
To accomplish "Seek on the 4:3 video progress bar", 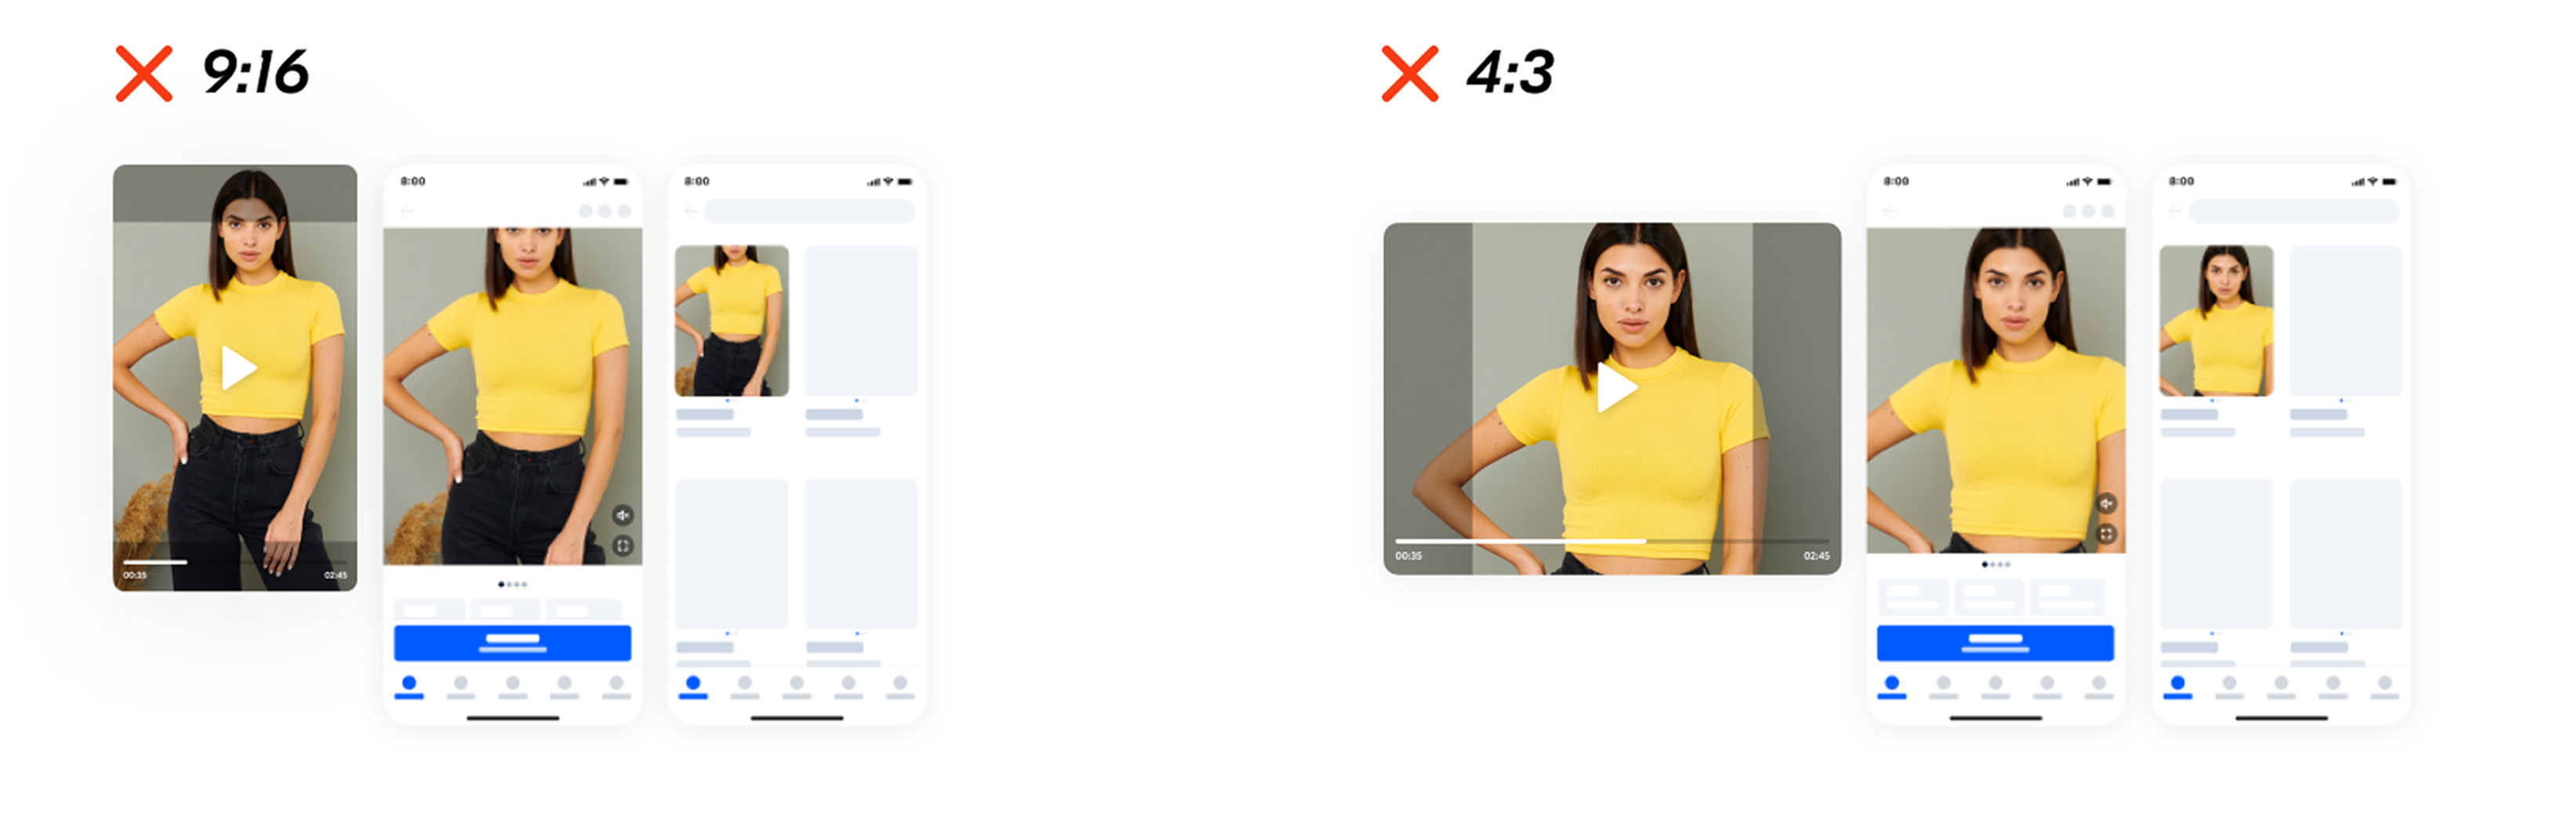I will [x=1612, y=541].
